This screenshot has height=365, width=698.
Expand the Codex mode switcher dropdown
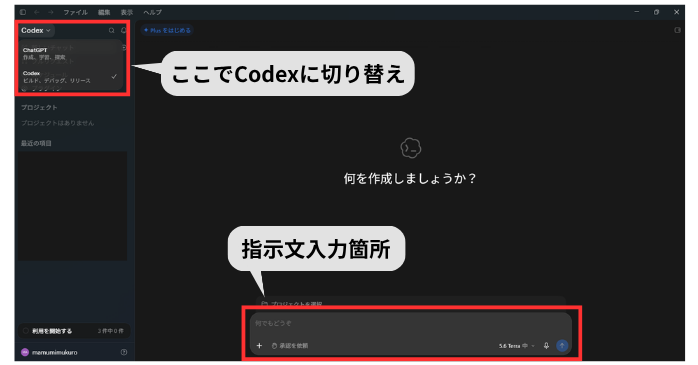click(x=36, y=30)
